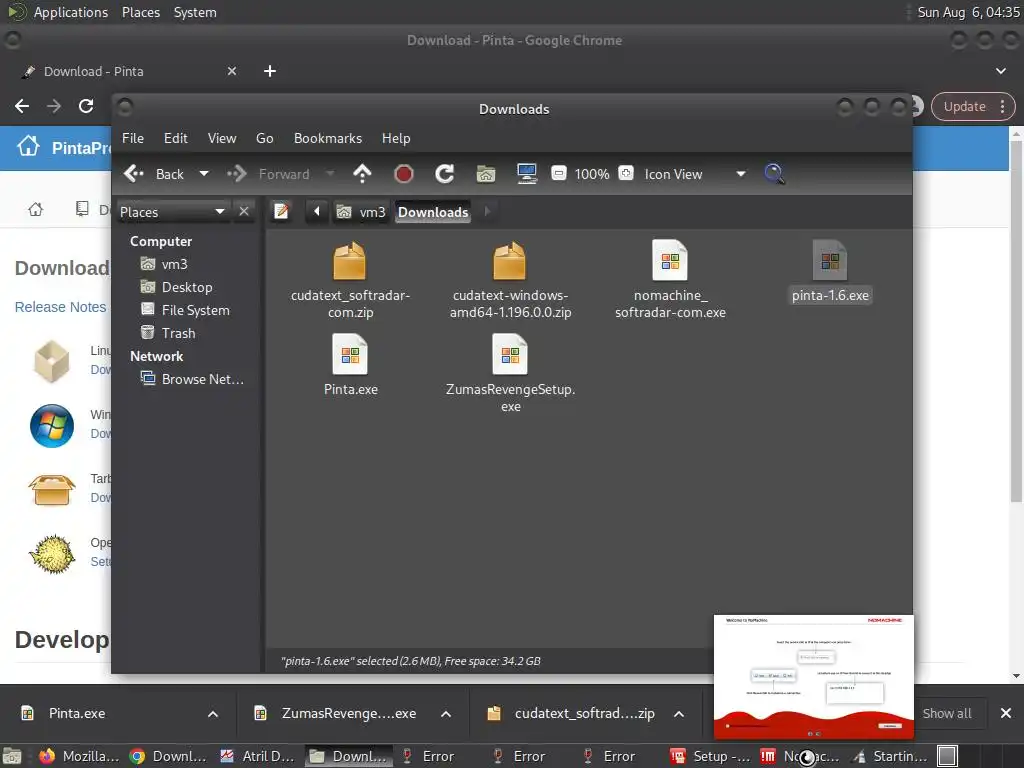Click NoMachine window preview thumbnail
The image size is (1024, 768).
813,677
